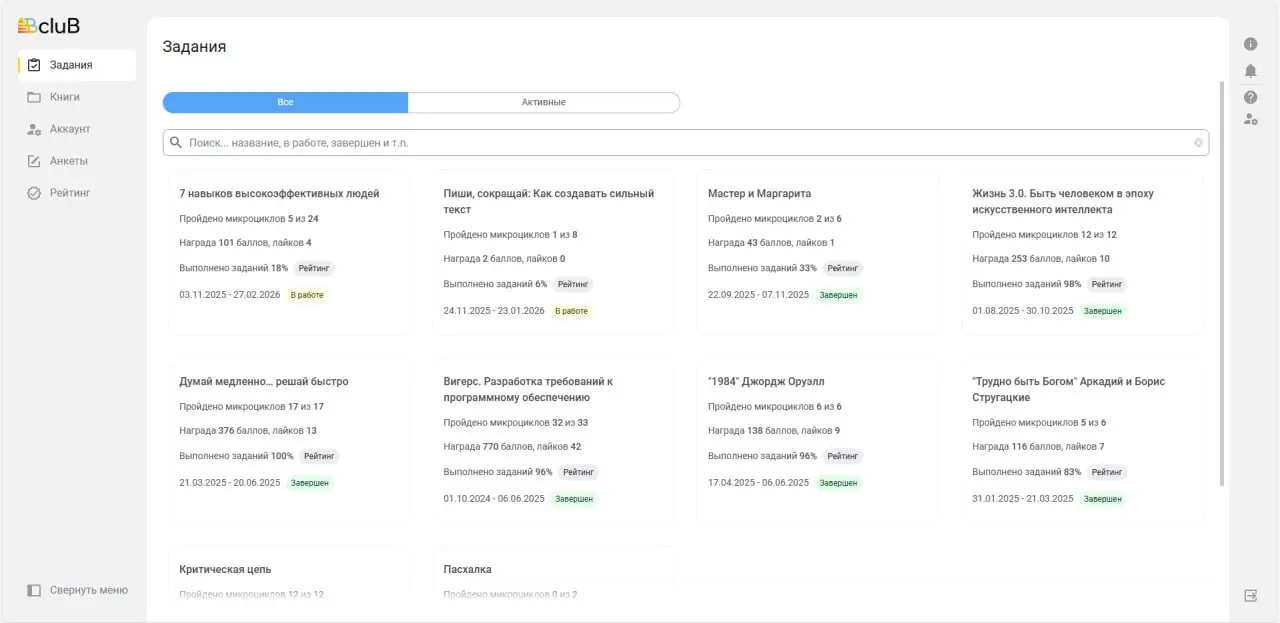Click Рейтинг chip on Мастер и Маргарита card

(x=842, y=268)
